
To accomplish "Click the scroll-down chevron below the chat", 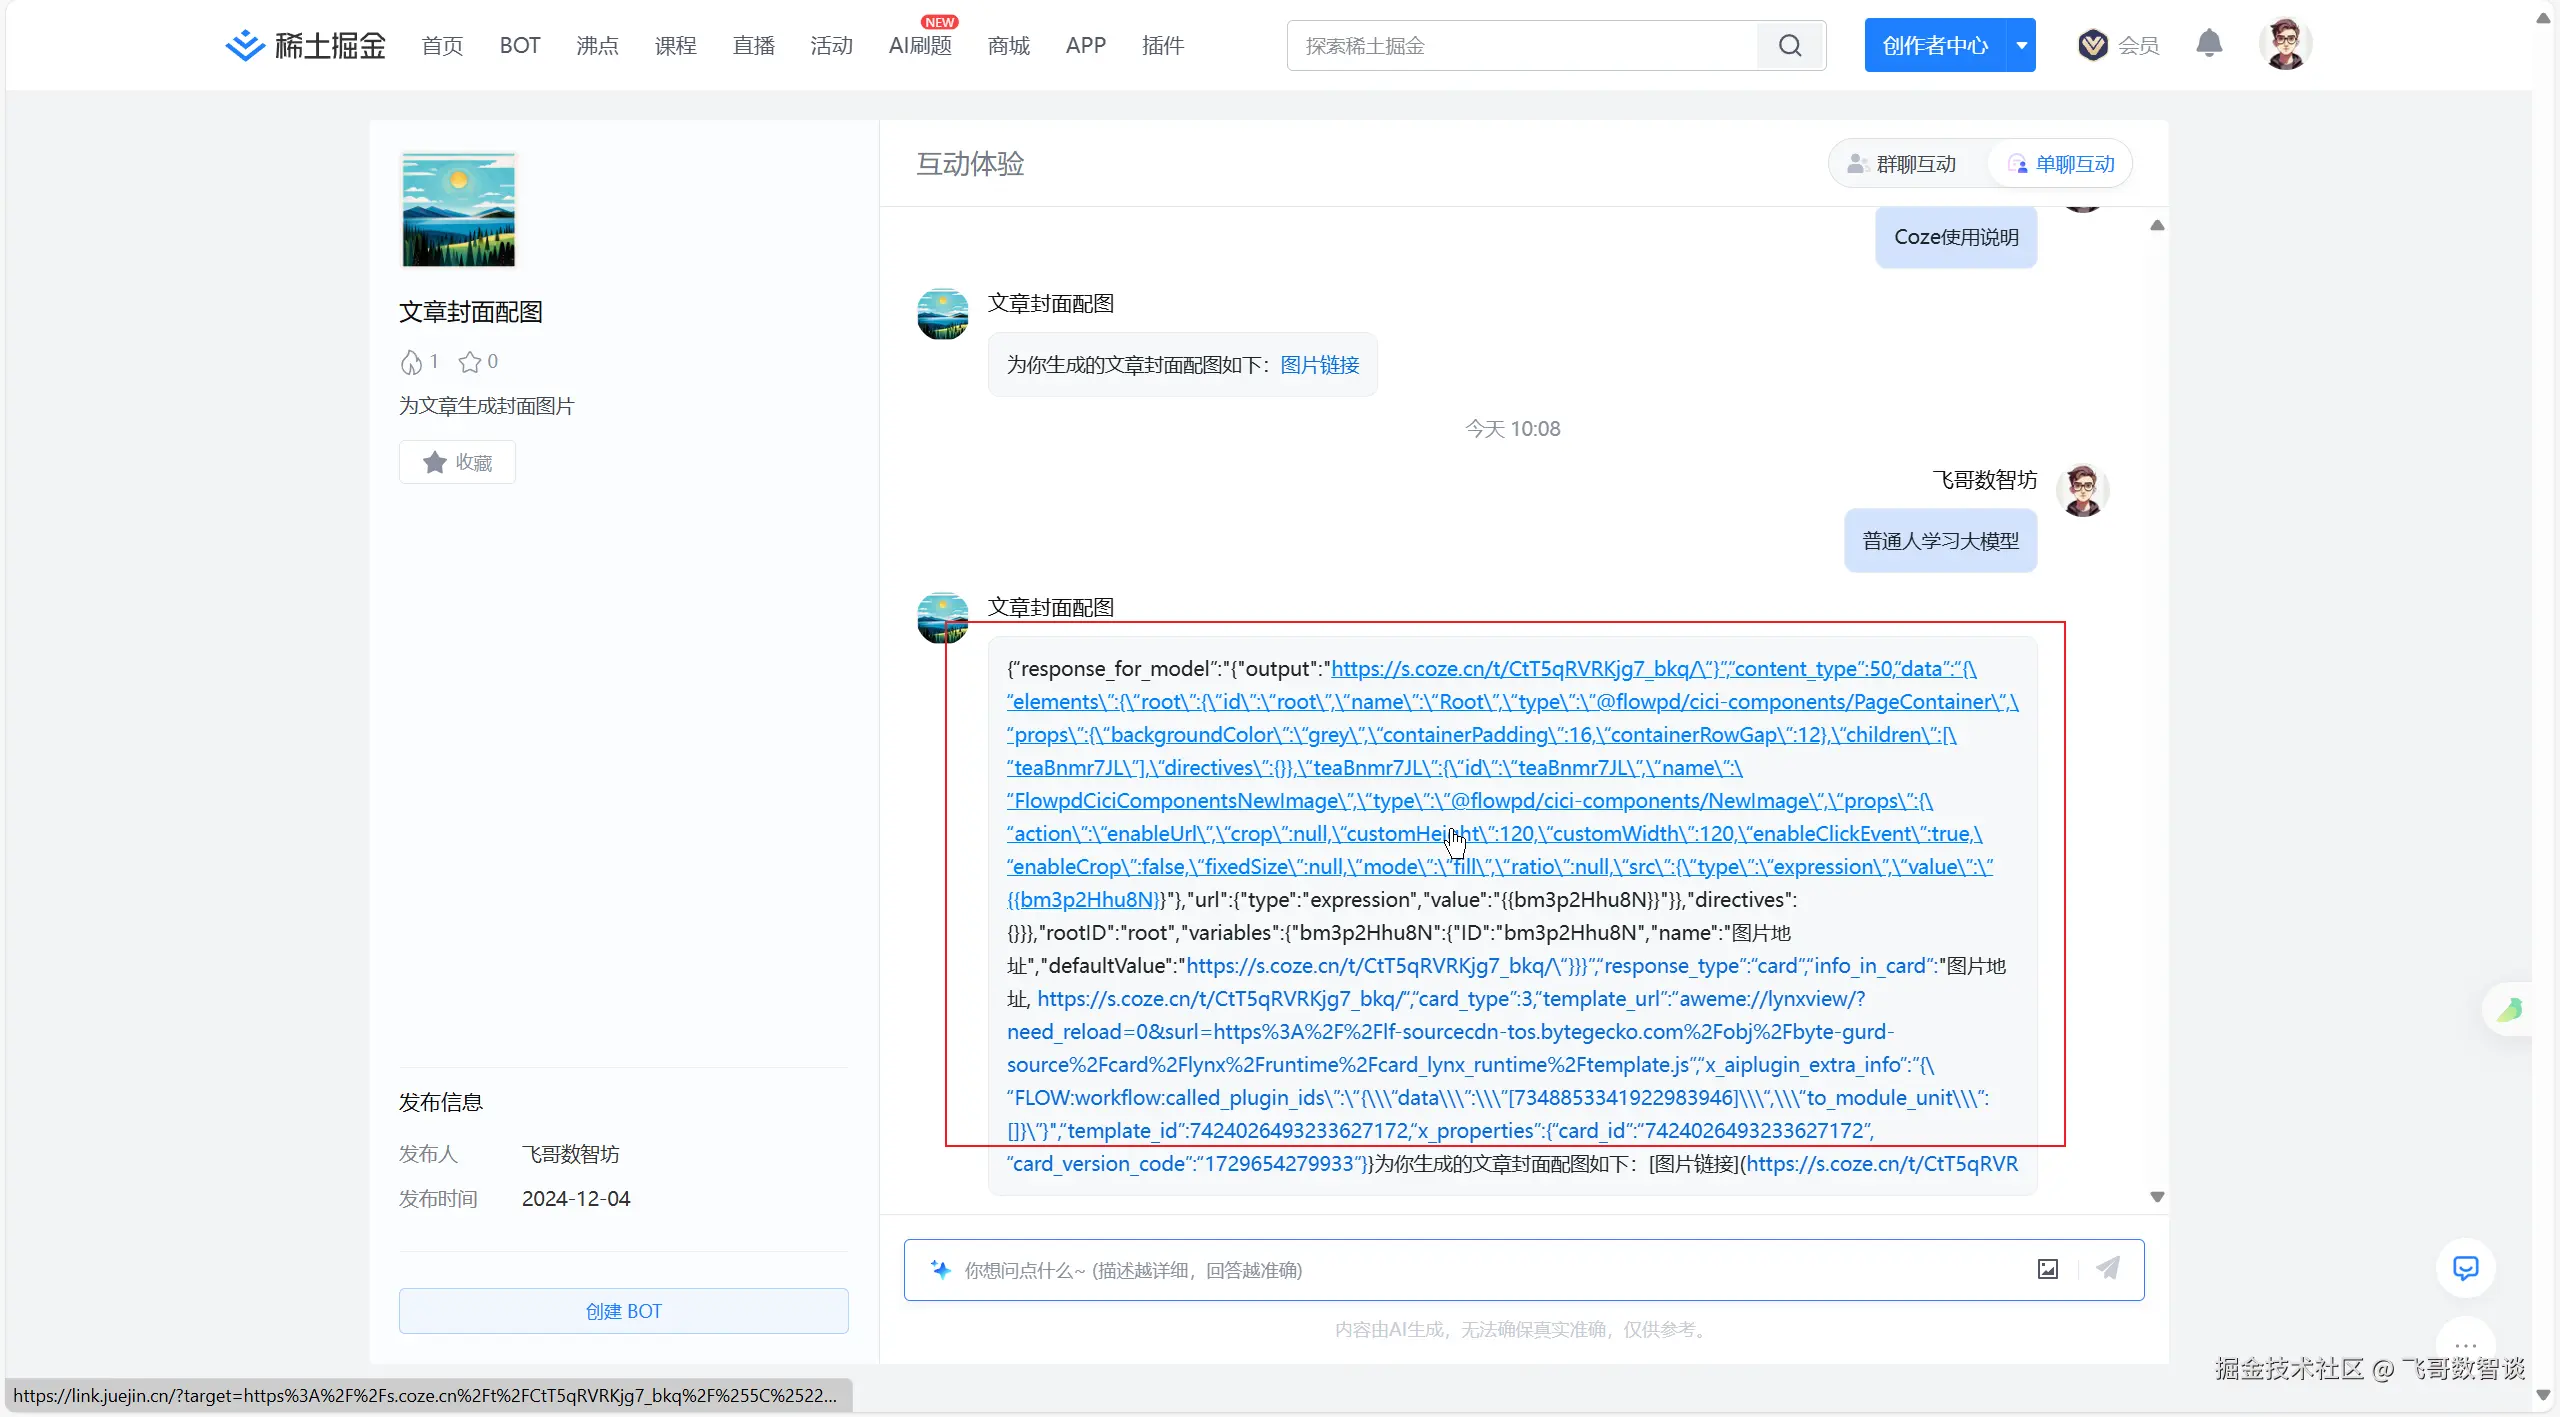I will tap(2156, 1196).
